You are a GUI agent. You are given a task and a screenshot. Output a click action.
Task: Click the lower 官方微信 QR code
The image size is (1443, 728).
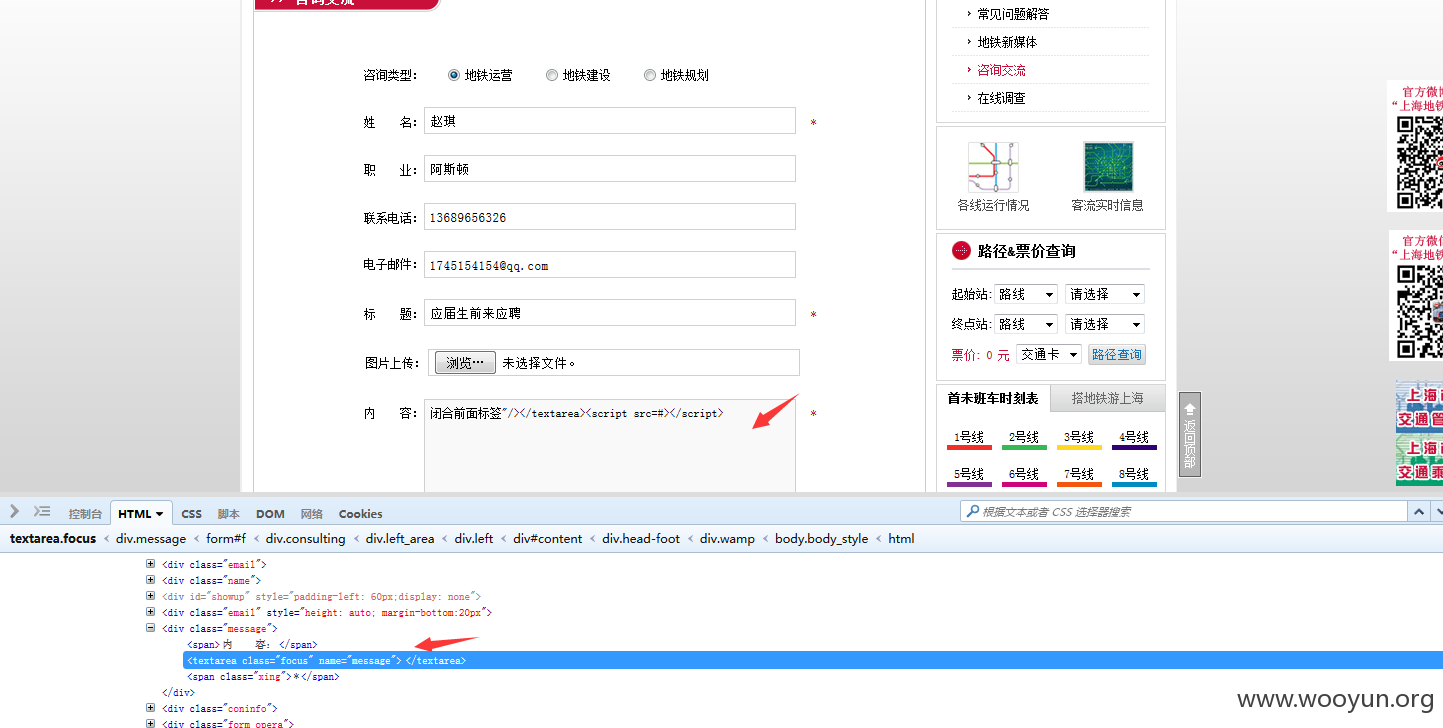tap(1419, 311)
